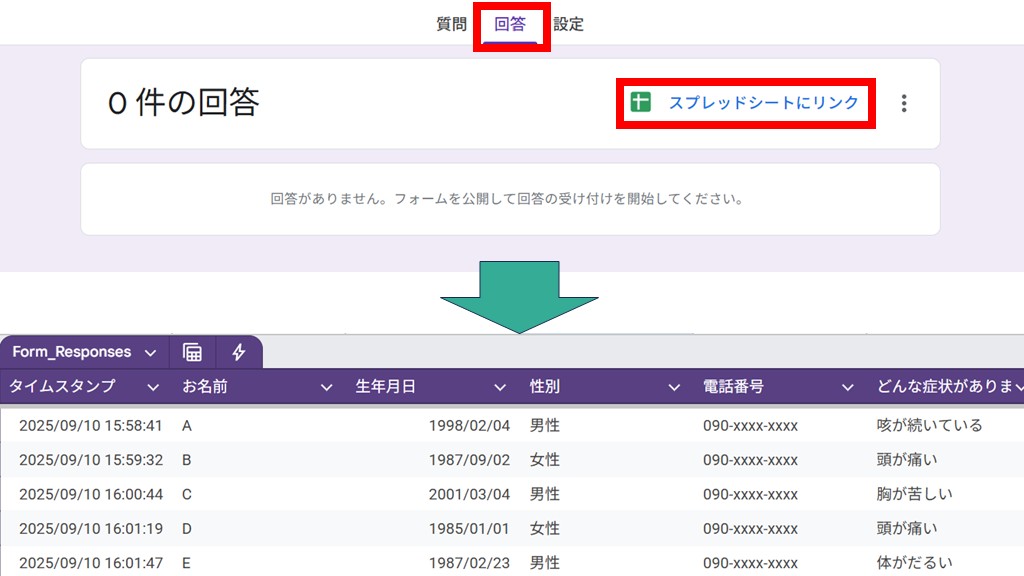Click the row with name C
Viewport: 1024px width, 576px height.
pyautogui.click(x=187, y=494)
